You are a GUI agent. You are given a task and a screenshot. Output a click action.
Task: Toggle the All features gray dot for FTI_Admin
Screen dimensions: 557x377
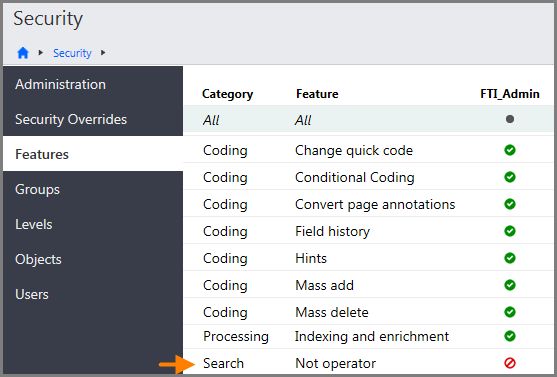point(510,119)
